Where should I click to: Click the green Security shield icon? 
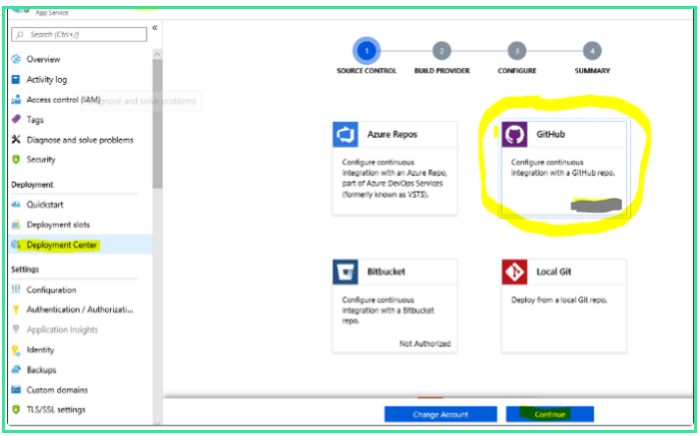point(16,159)
